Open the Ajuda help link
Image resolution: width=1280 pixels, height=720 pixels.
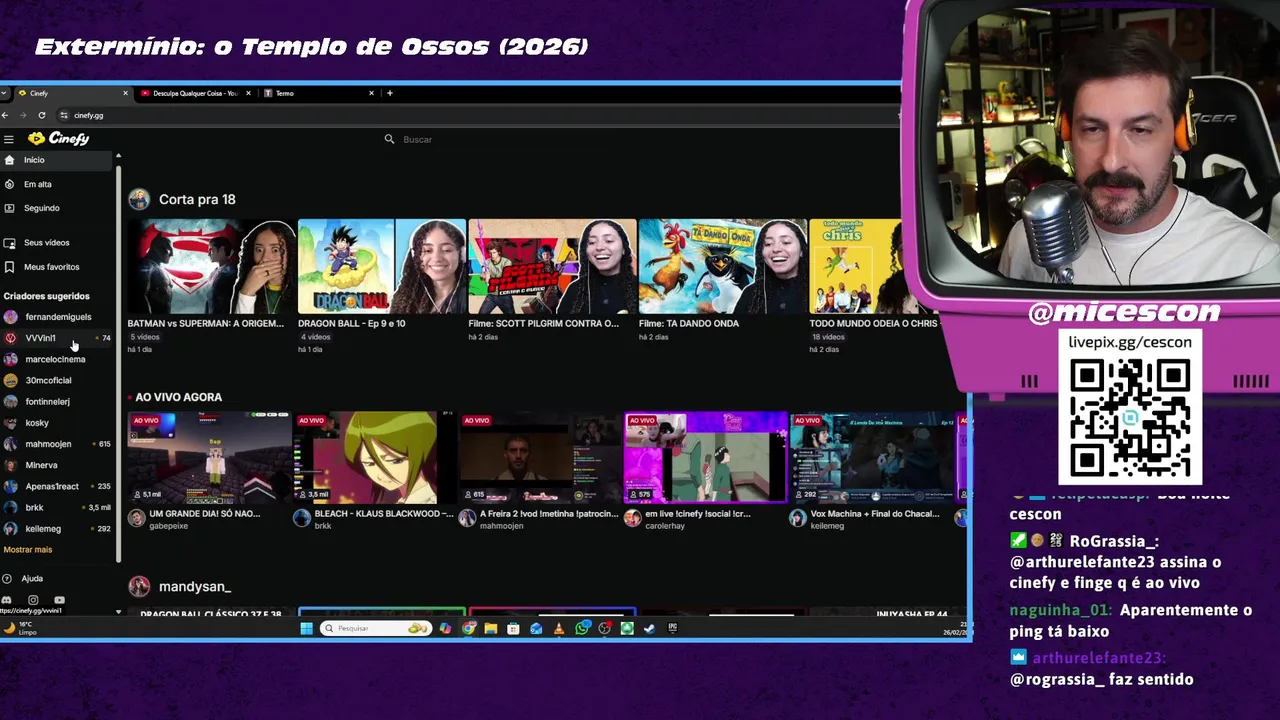[x=32, y=578]
